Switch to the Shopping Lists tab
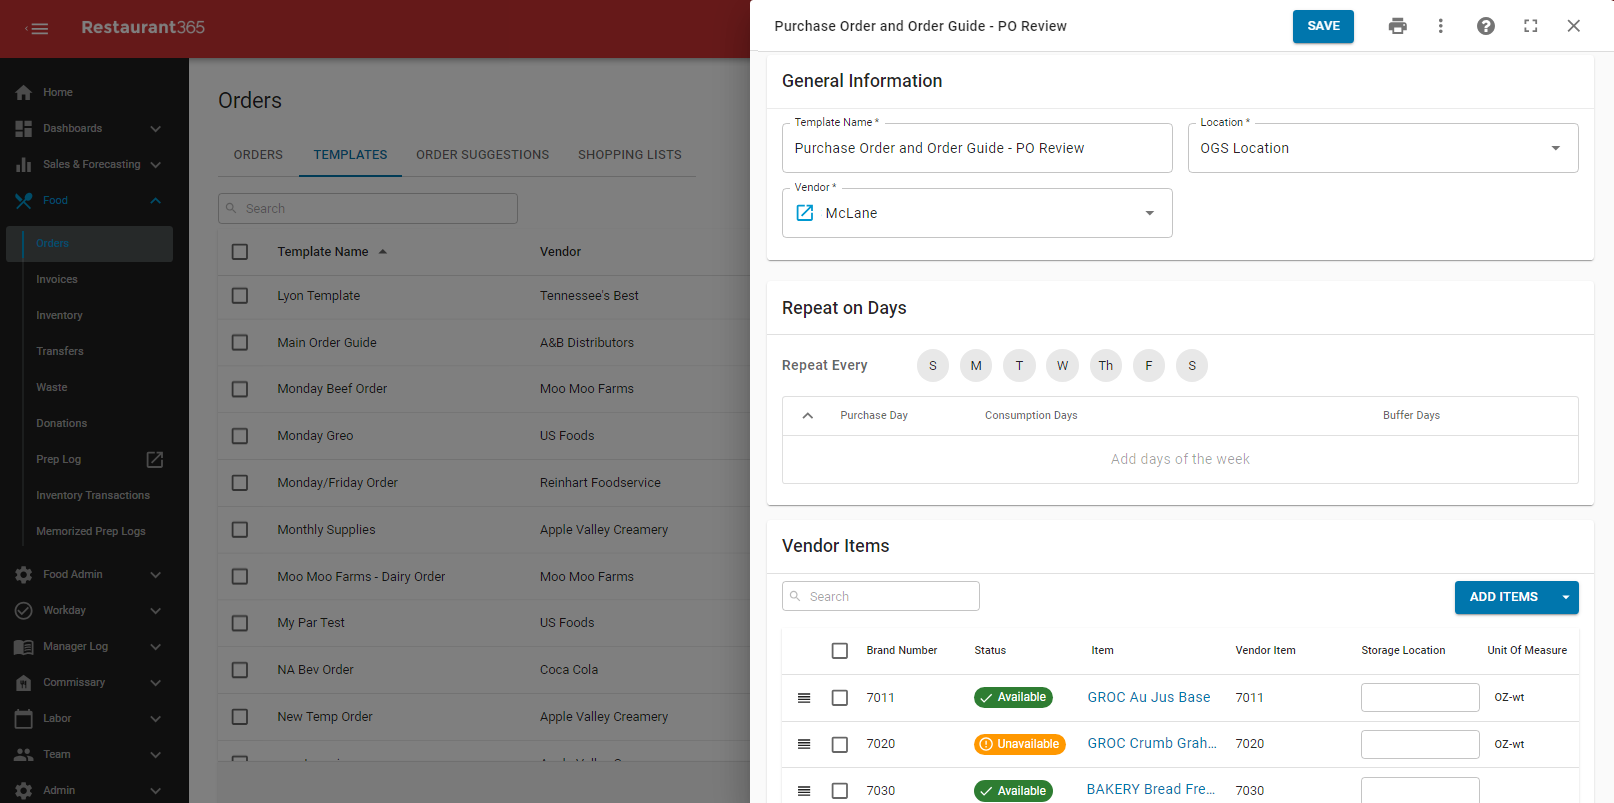Screen dimensions: 1614x803 click(630, 155)
